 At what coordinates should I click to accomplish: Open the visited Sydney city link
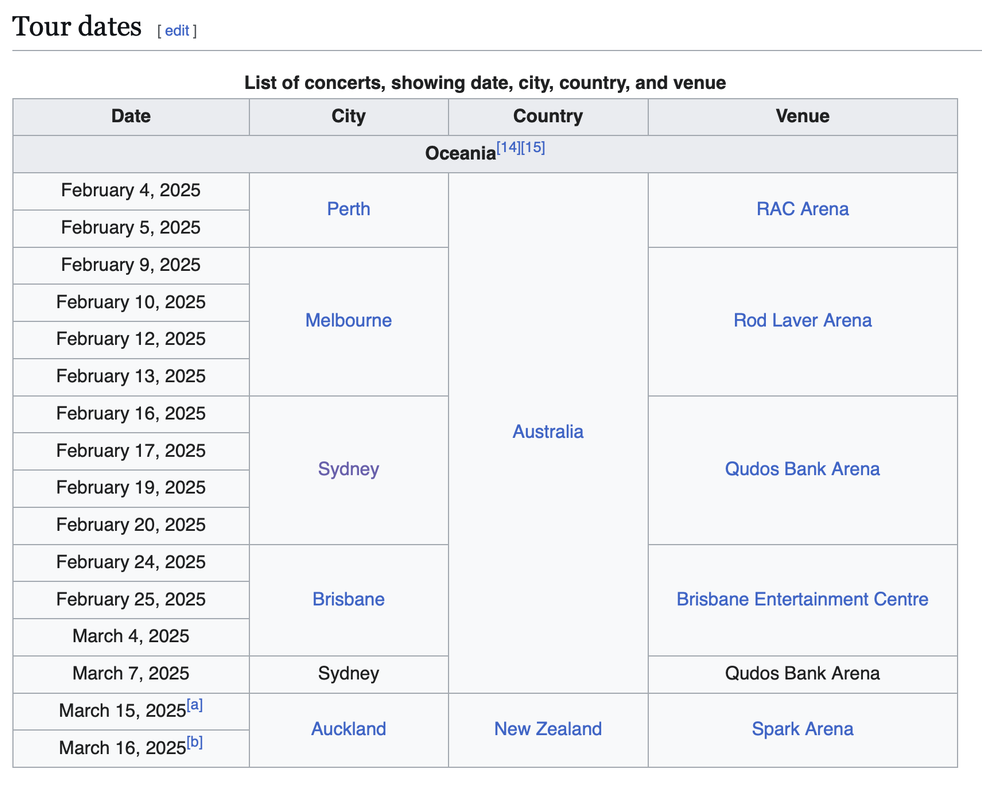348,469
